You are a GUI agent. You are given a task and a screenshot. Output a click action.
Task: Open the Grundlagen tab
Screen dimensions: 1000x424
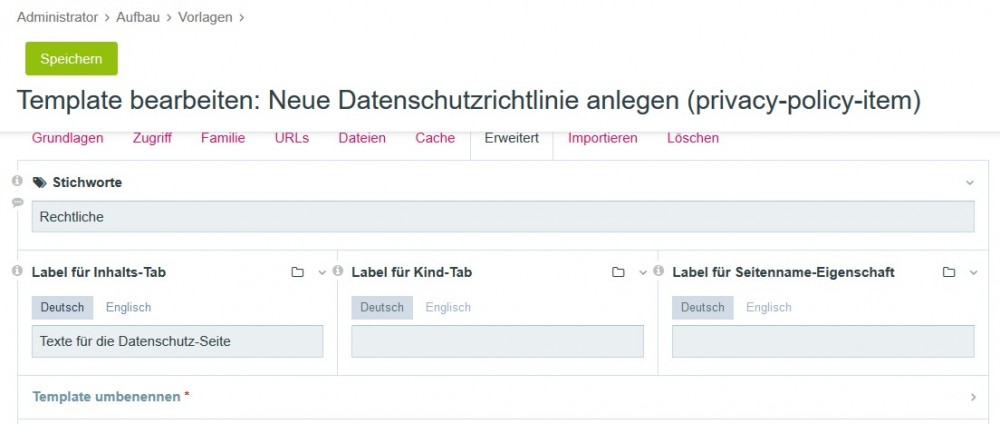[x=68, y=138]
